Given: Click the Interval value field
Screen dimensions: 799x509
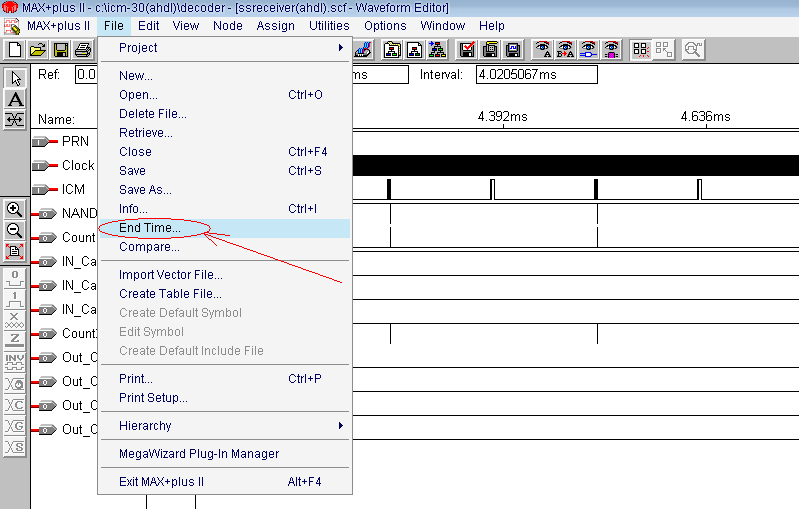Looking at the screenshot, I should click(536, 75).
